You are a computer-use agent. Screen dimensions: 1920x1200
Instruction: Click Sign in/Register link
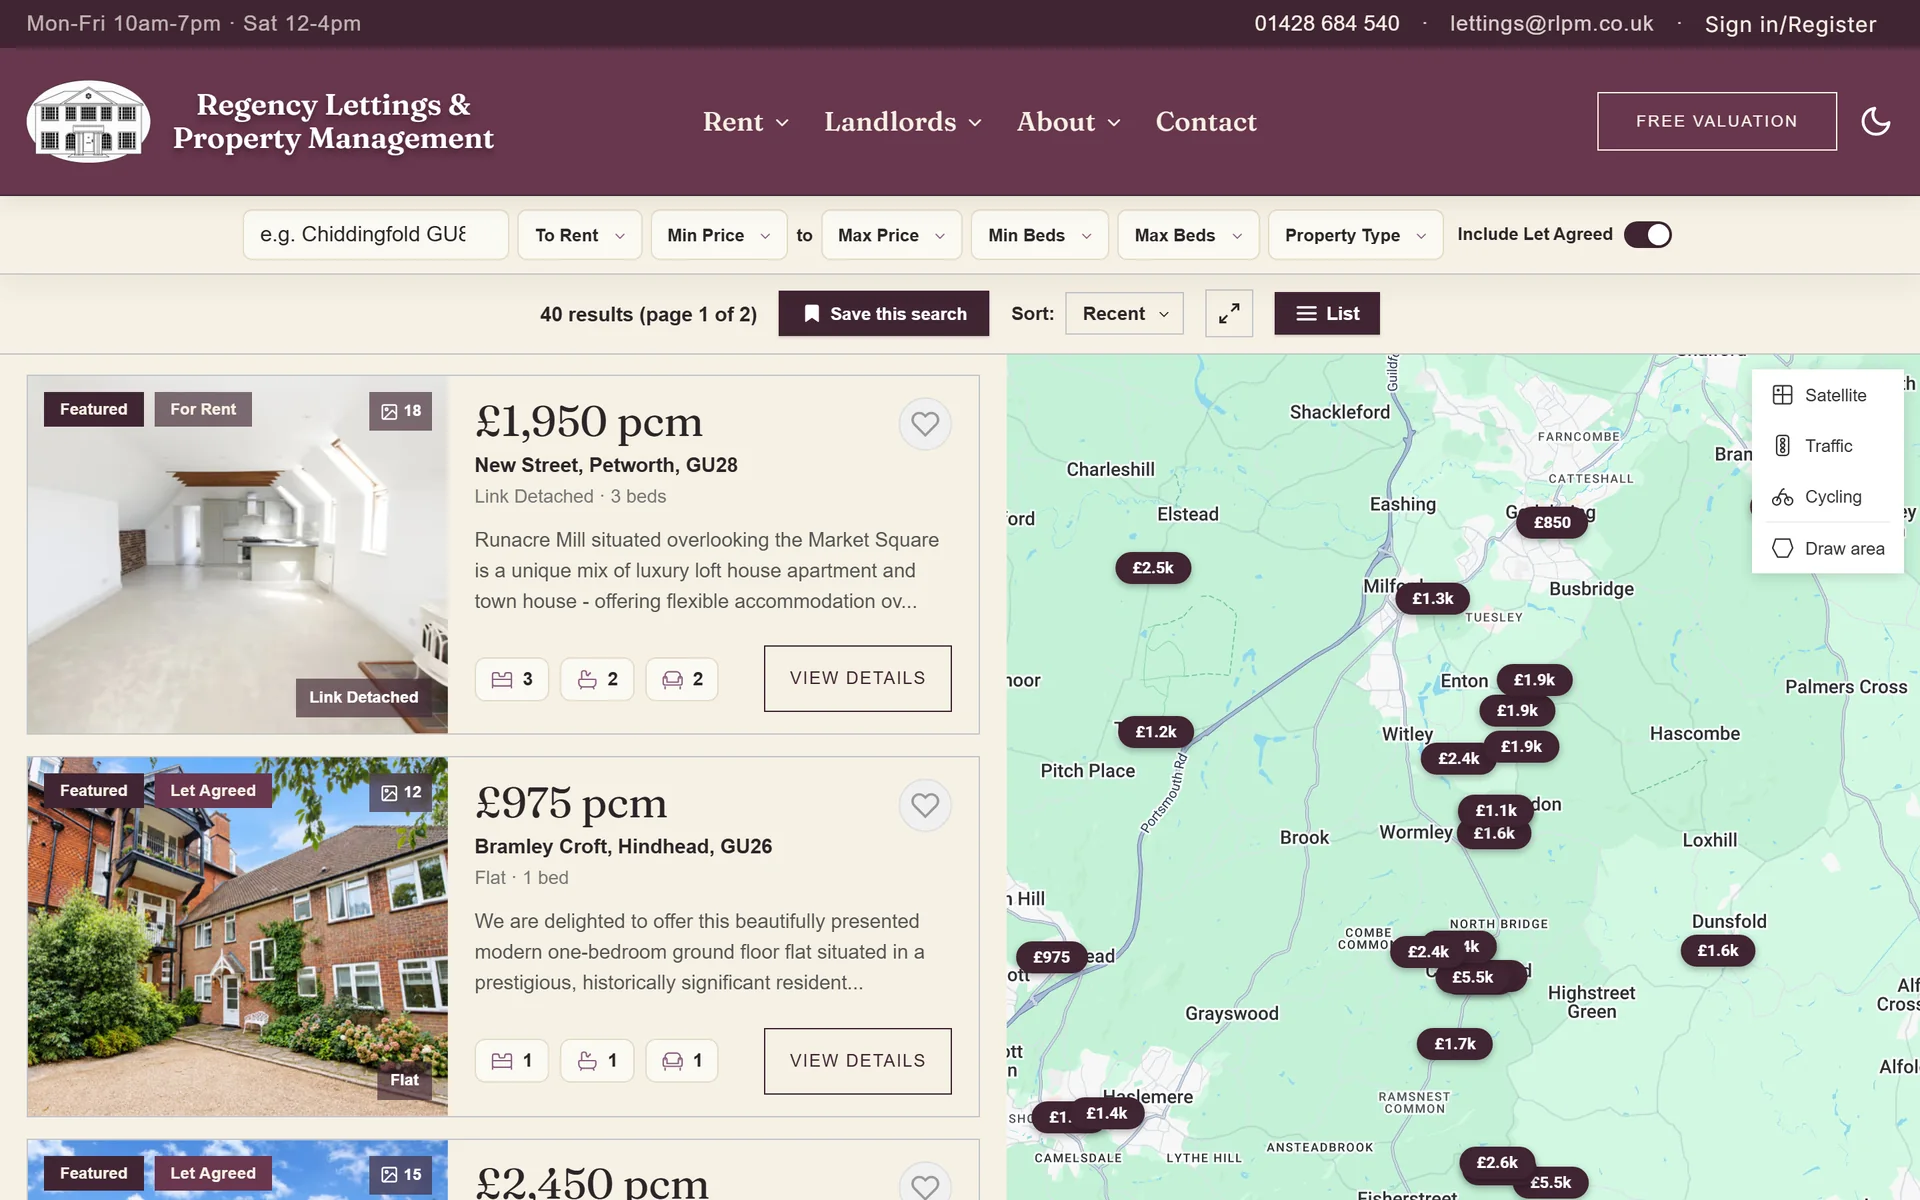point(1790,24)
